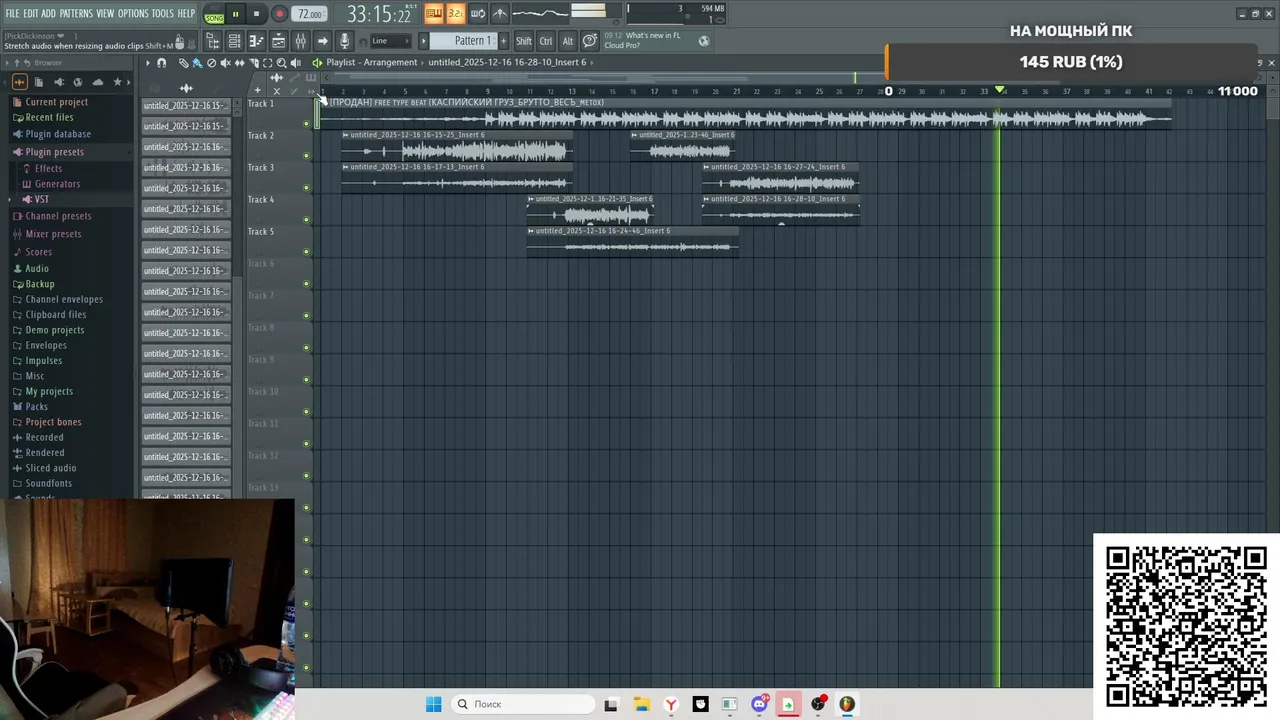Mute Track 3 with its green LED

click(x=307, y=188)
